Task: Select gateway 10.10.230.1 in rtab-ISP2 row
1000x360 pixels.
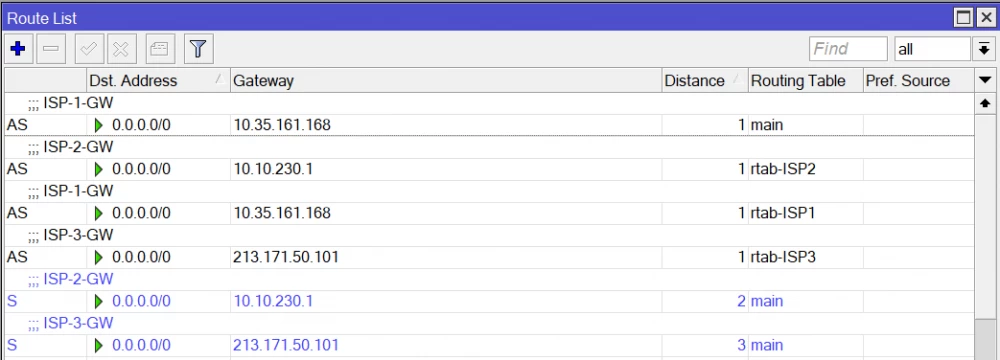Action: [273, 169]
